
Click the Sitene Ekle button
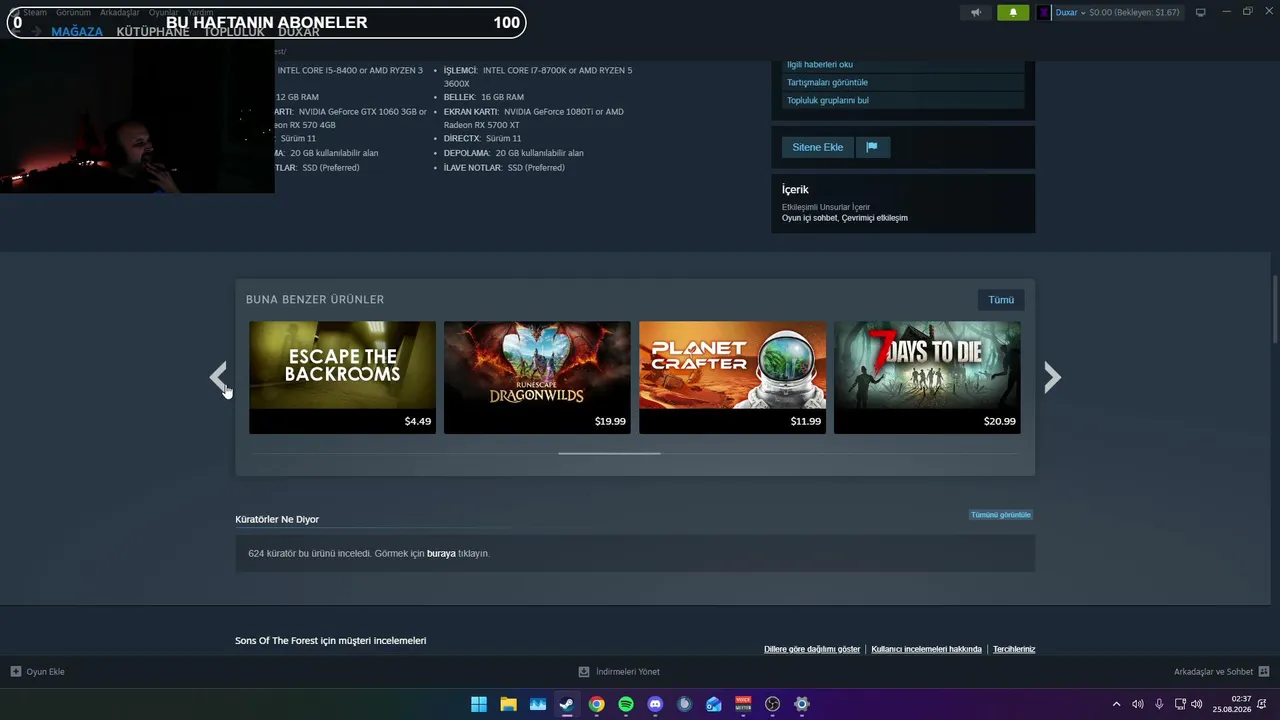click(818, 147)
